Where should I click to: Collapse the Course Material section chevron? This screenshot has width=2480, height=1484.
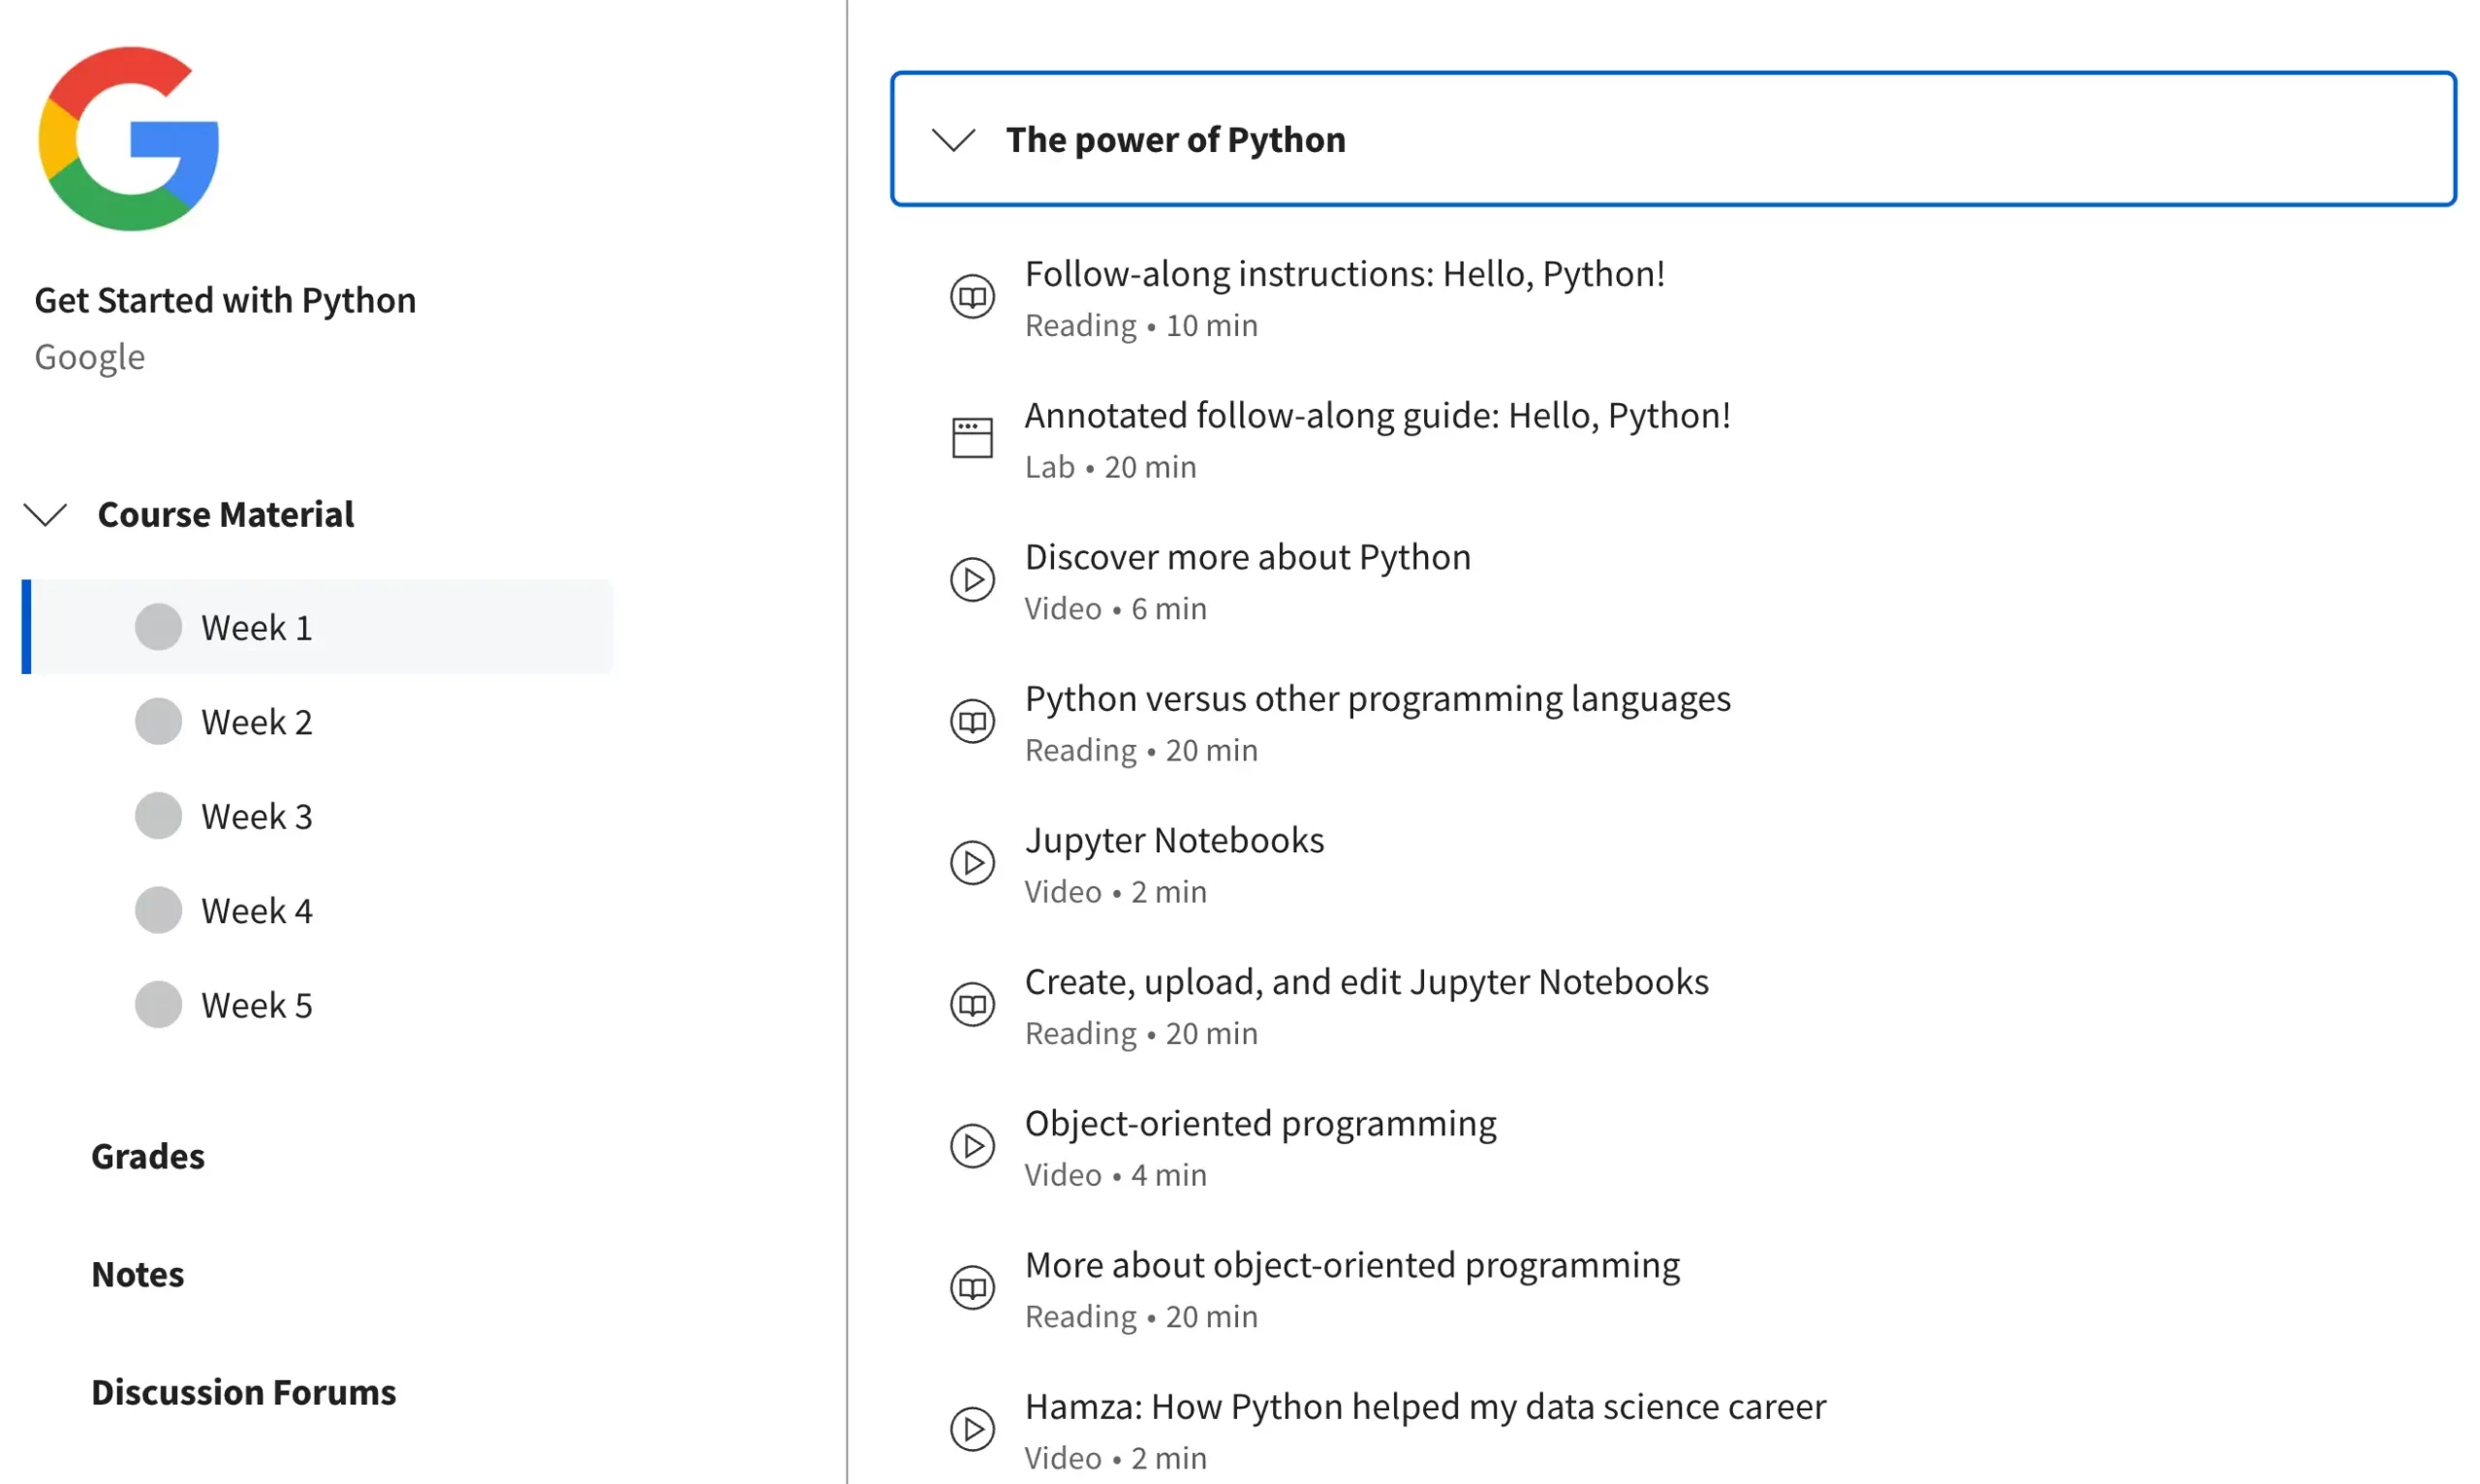click(x=46, y=515)
